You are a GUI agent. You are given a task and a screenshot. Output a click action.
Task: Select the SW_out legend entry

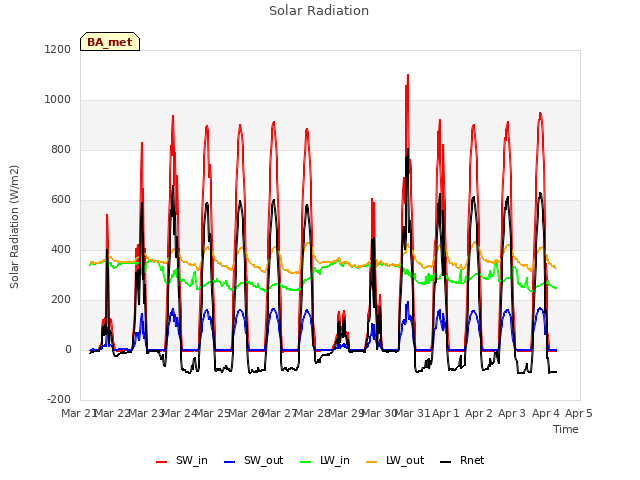(253, 460)
